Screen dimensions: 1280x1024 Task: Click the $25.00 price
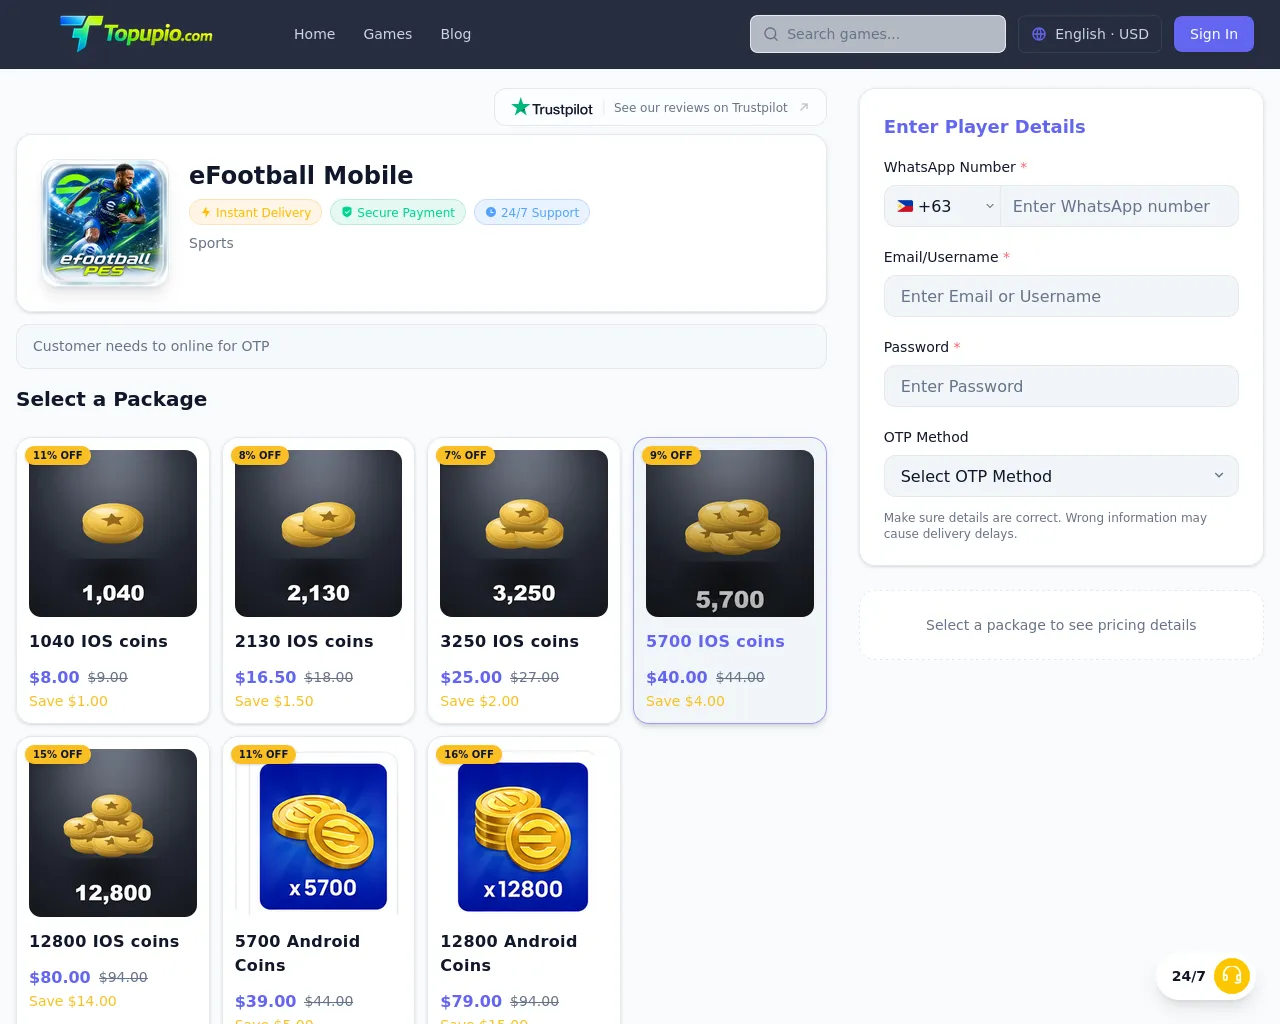pos(471,677)
